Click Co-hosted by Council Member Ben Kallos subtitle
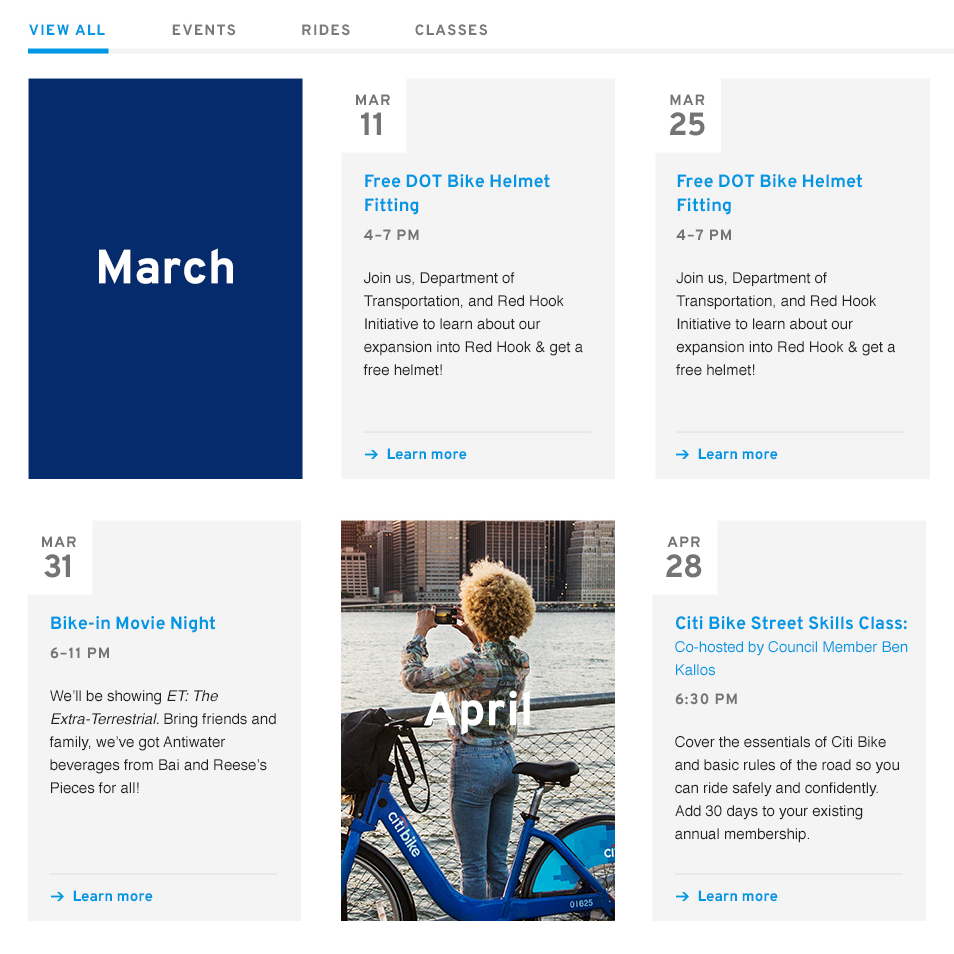Screen dimensions: 954x954 tap(791, 658)
